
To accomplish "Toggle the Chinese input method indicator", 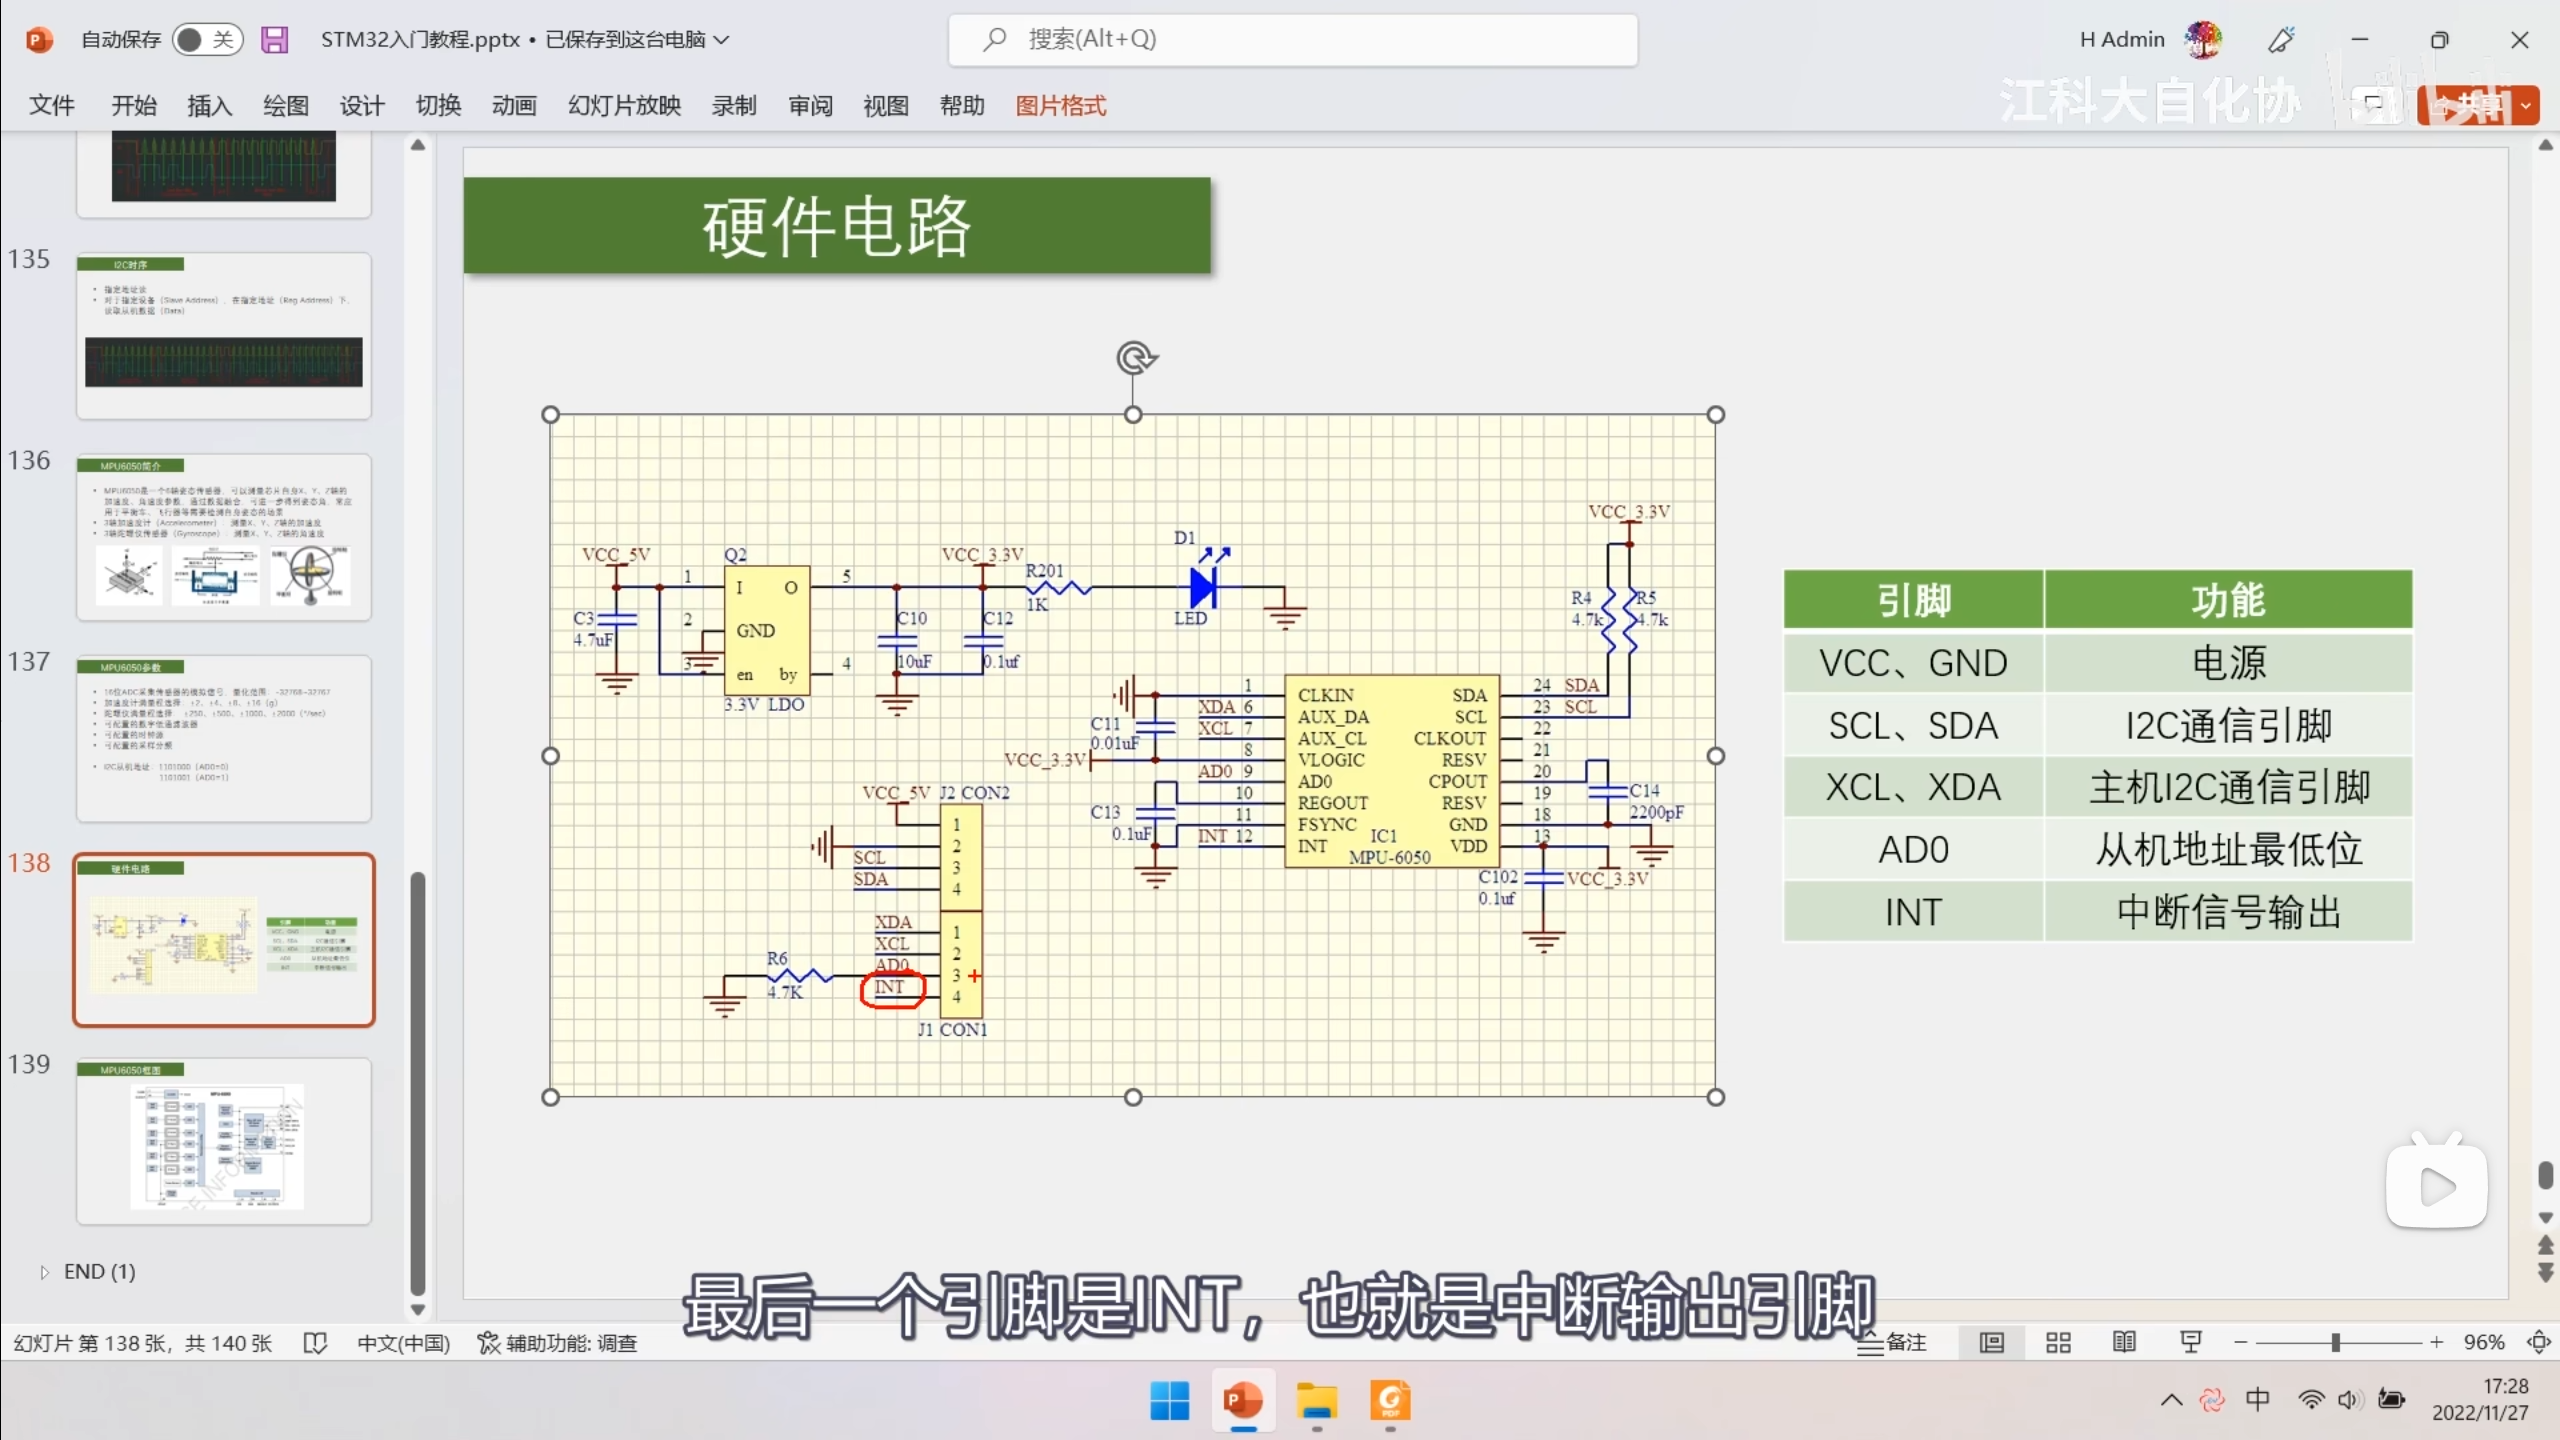I will click(x=2257, y=1399).
